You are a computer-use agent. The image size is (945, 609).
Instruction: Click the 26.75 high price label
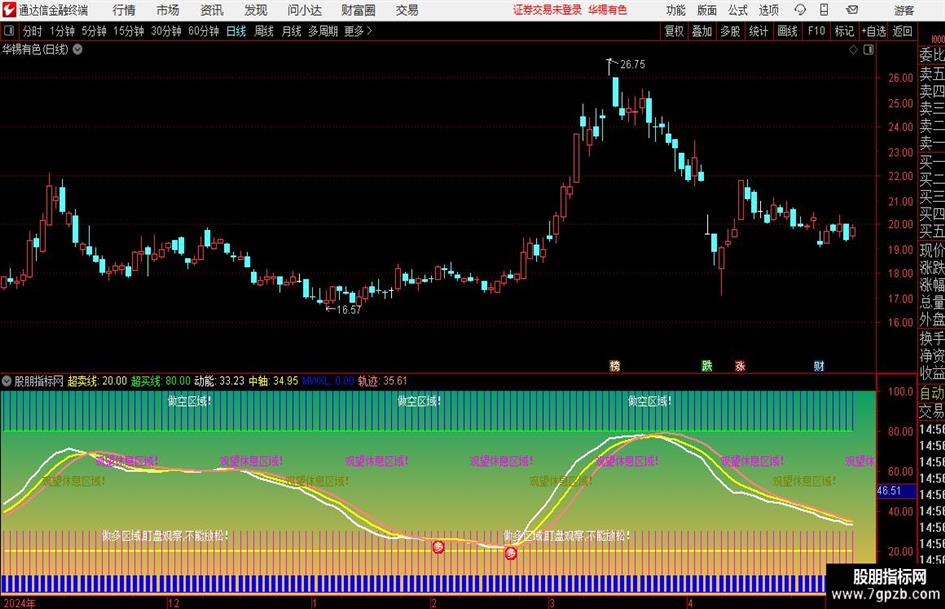(x=632, y=64)
